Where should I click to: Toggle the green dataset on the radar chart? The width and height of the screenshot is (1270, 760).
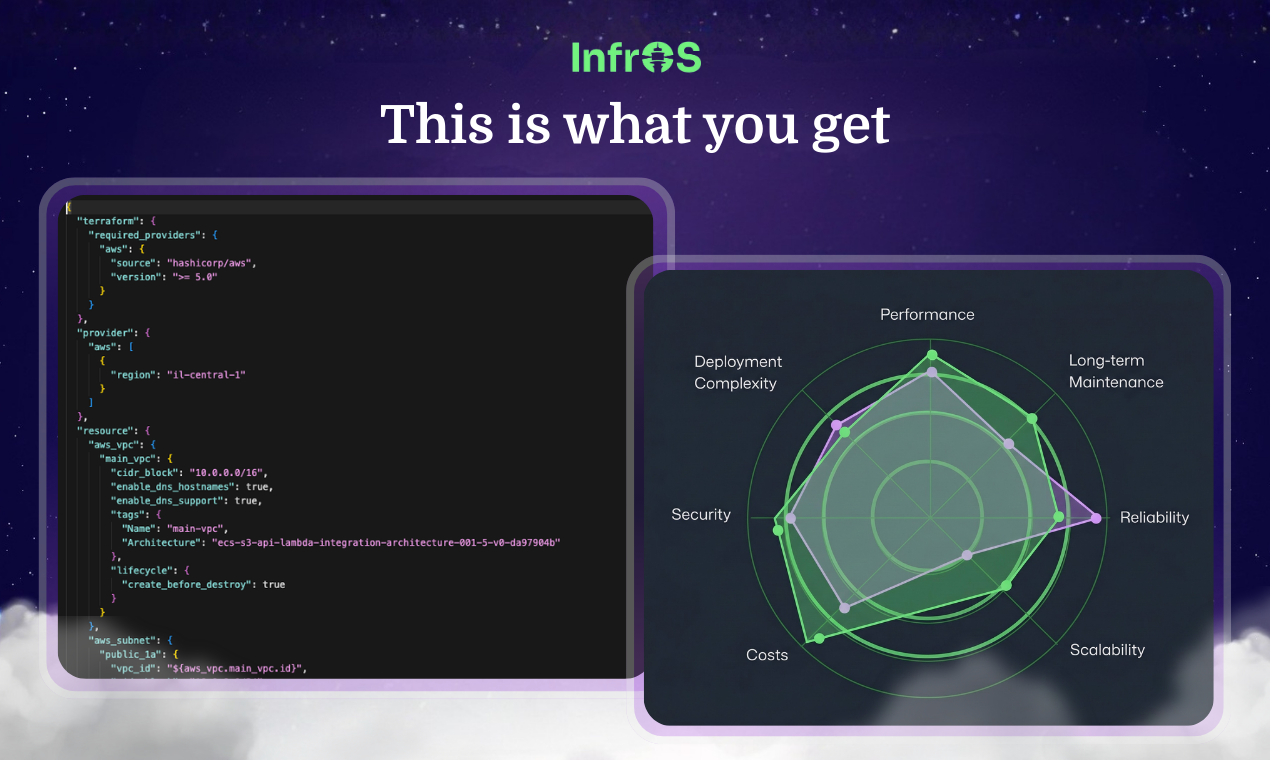(x=932, y=354)
